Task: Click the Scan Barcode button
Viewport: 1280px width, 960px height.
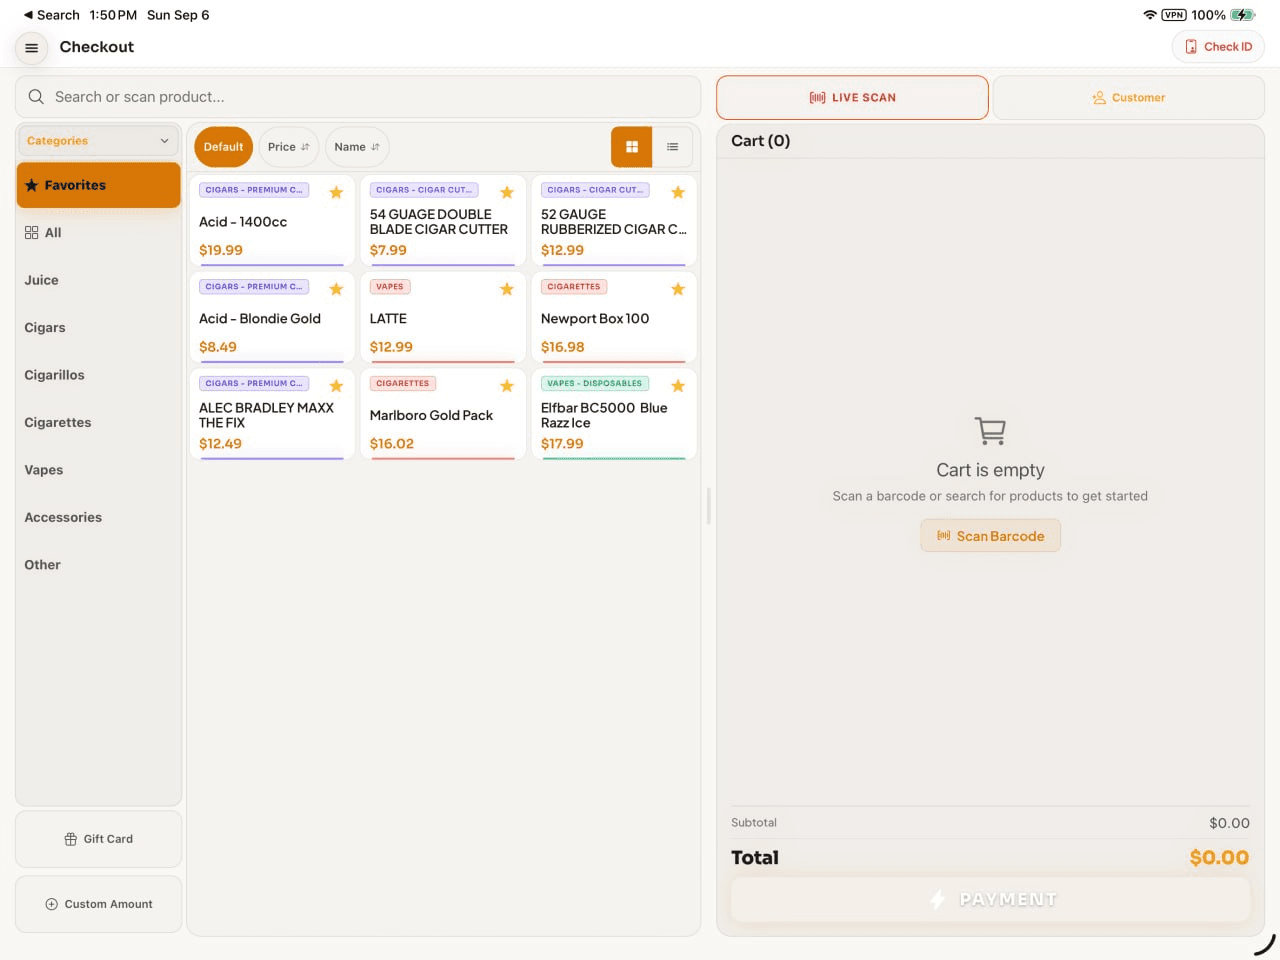Action: [990, 536]
